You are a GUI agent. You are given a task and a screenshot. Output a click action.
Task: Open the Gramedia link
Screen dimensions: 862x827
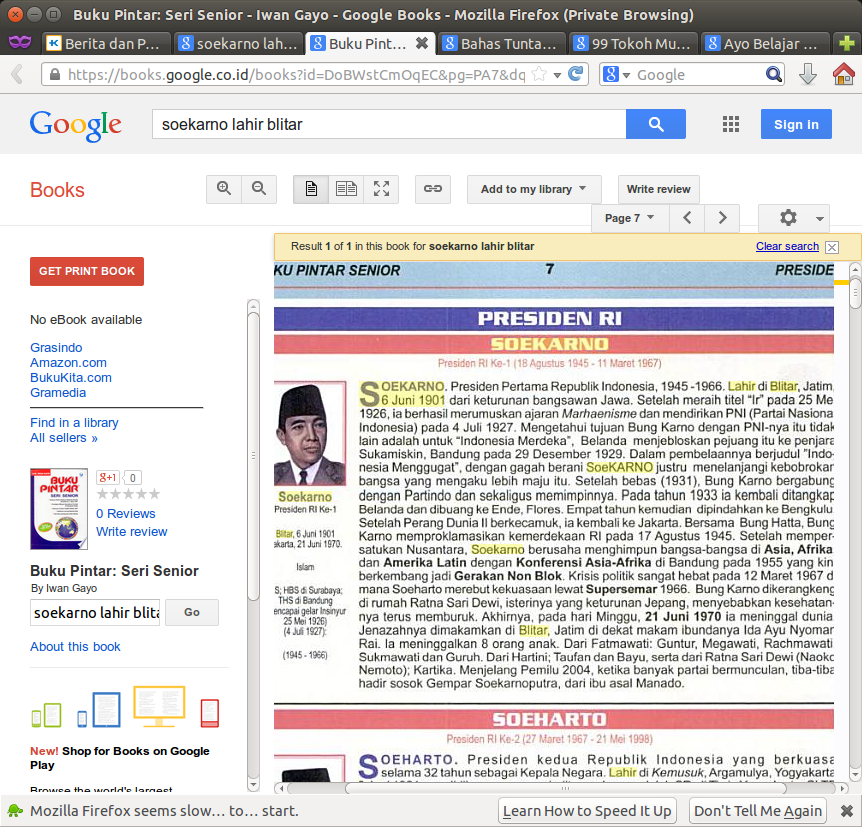(x=58, y=393)
